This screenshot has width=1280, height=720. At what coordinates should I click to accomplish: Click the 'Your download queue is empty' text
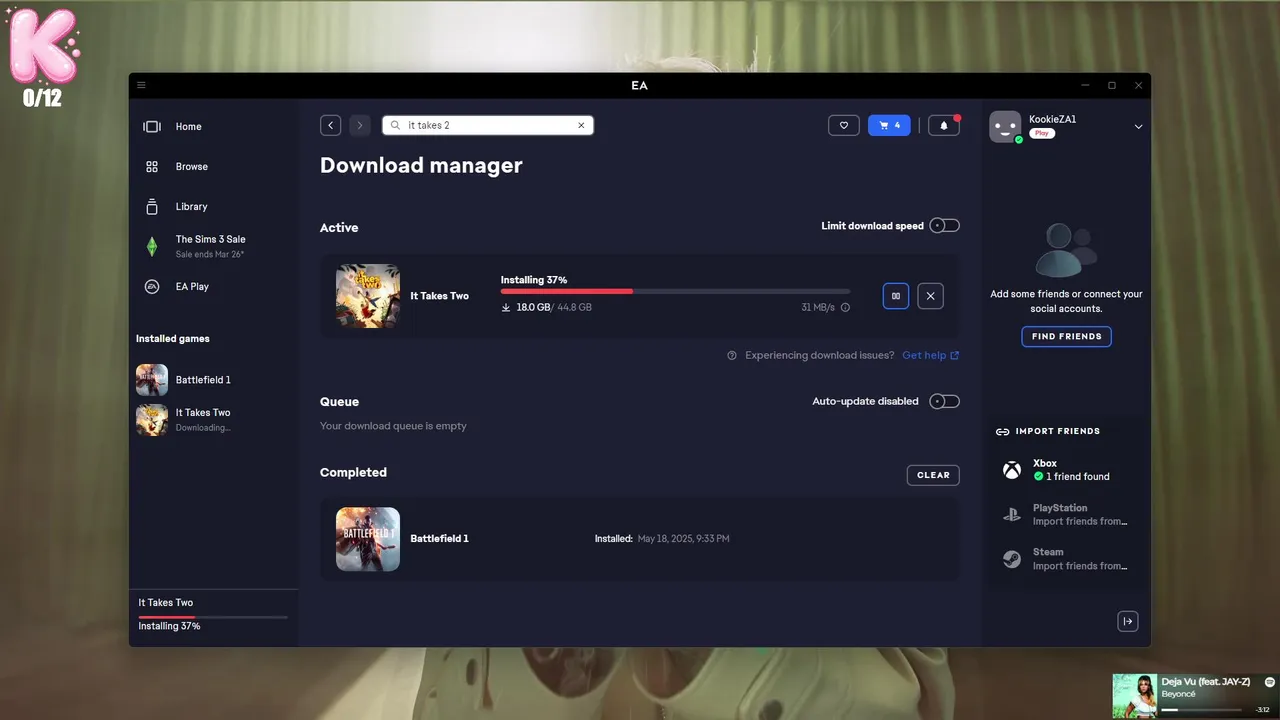(x=393, y=426)
